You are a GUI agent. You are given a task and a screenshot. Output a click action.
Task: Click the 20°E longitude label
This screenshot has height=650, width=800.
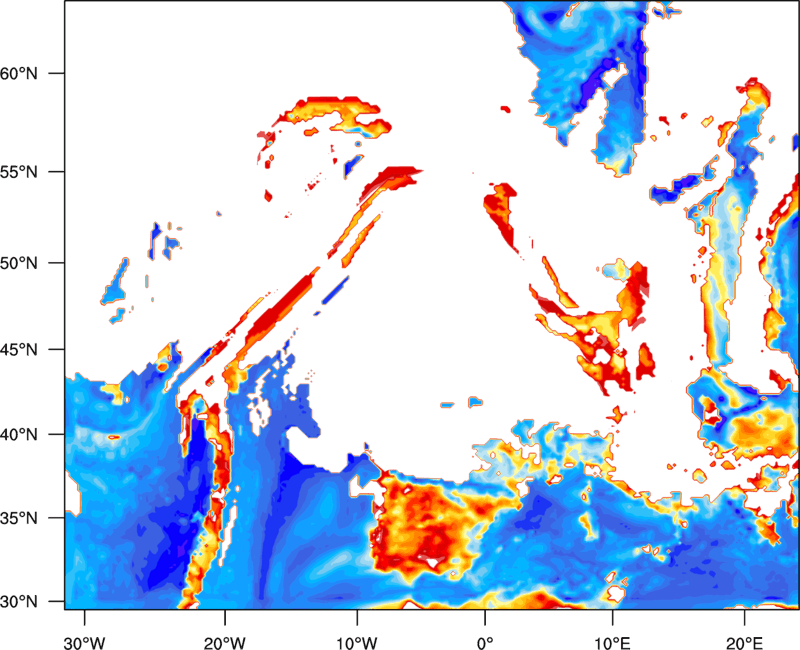744,643
